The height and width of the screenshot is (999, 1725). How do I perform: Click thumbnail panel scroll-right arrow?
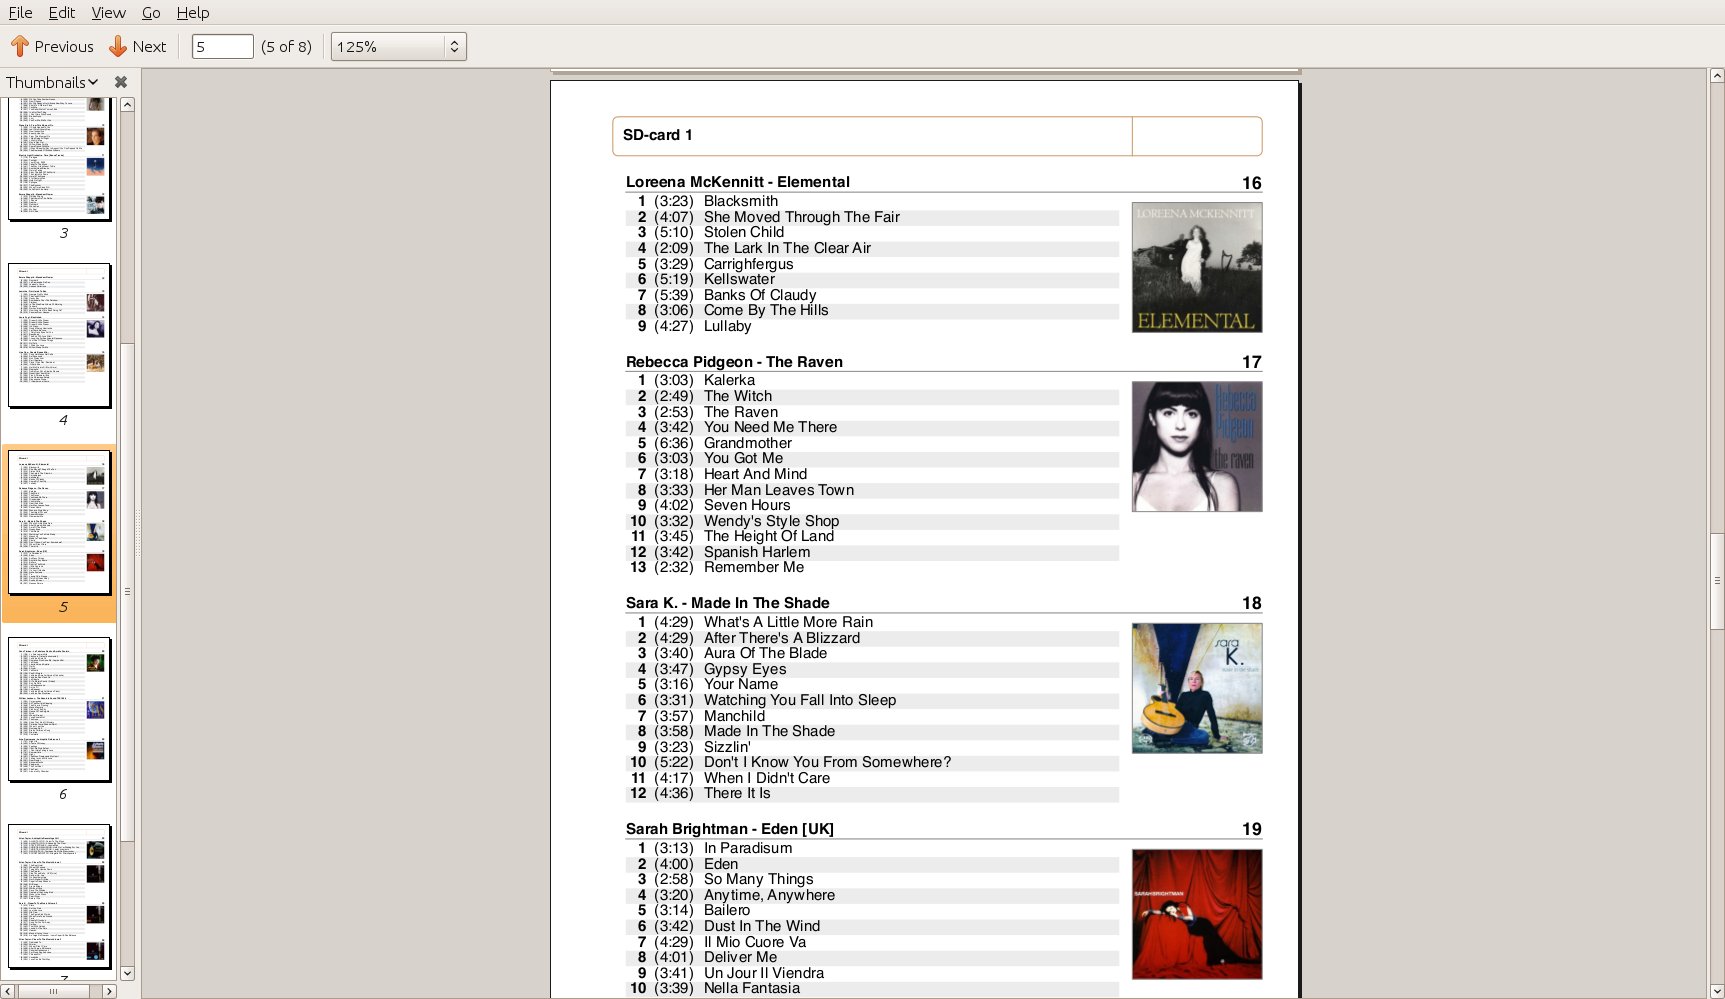(x=110, y=991)
